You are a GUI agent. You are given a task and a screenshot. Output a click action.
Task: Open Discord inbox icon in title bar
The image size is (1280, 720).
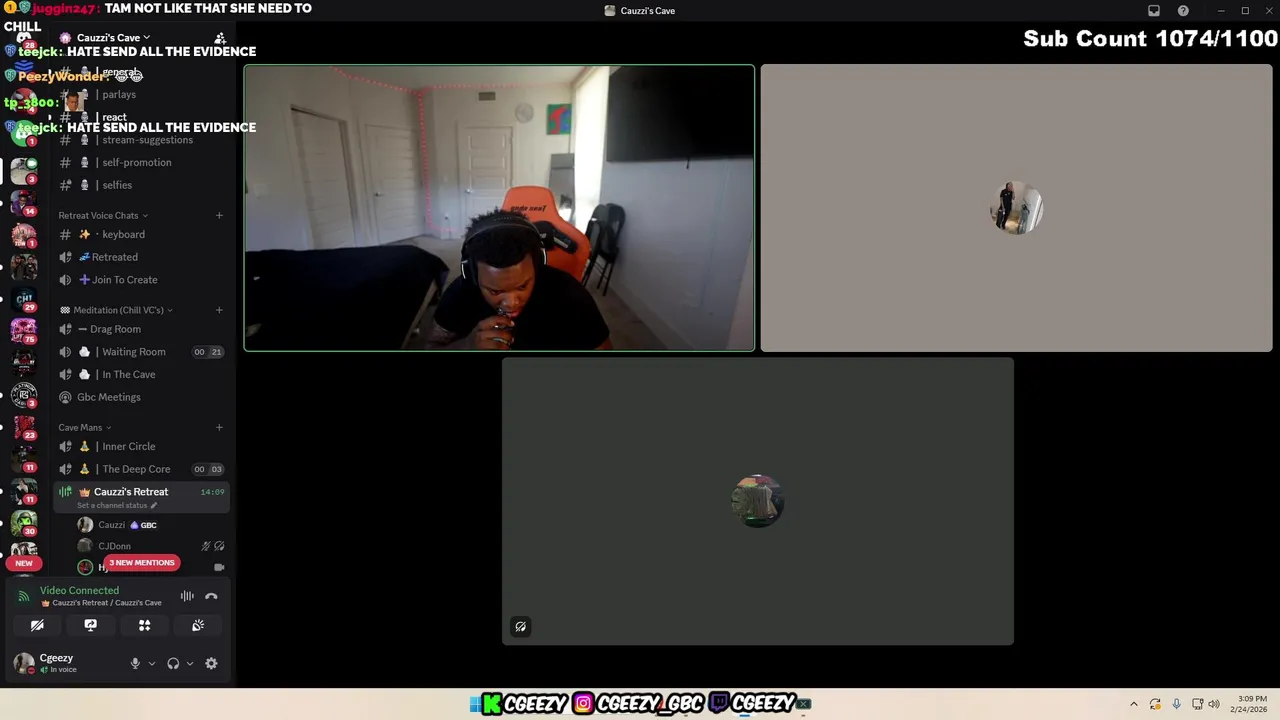[x=1153, y=11]
